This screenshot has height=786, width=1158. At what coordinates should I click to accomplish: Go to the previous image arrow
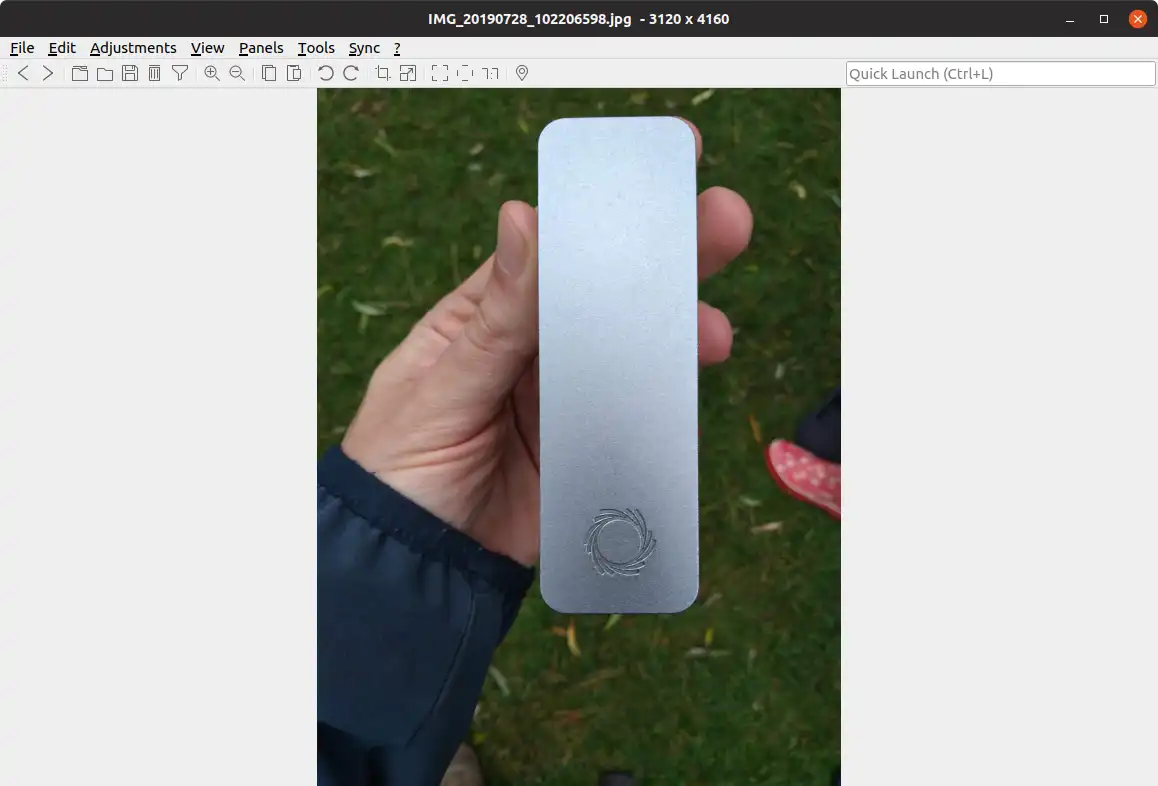click(x=24, y=73)
